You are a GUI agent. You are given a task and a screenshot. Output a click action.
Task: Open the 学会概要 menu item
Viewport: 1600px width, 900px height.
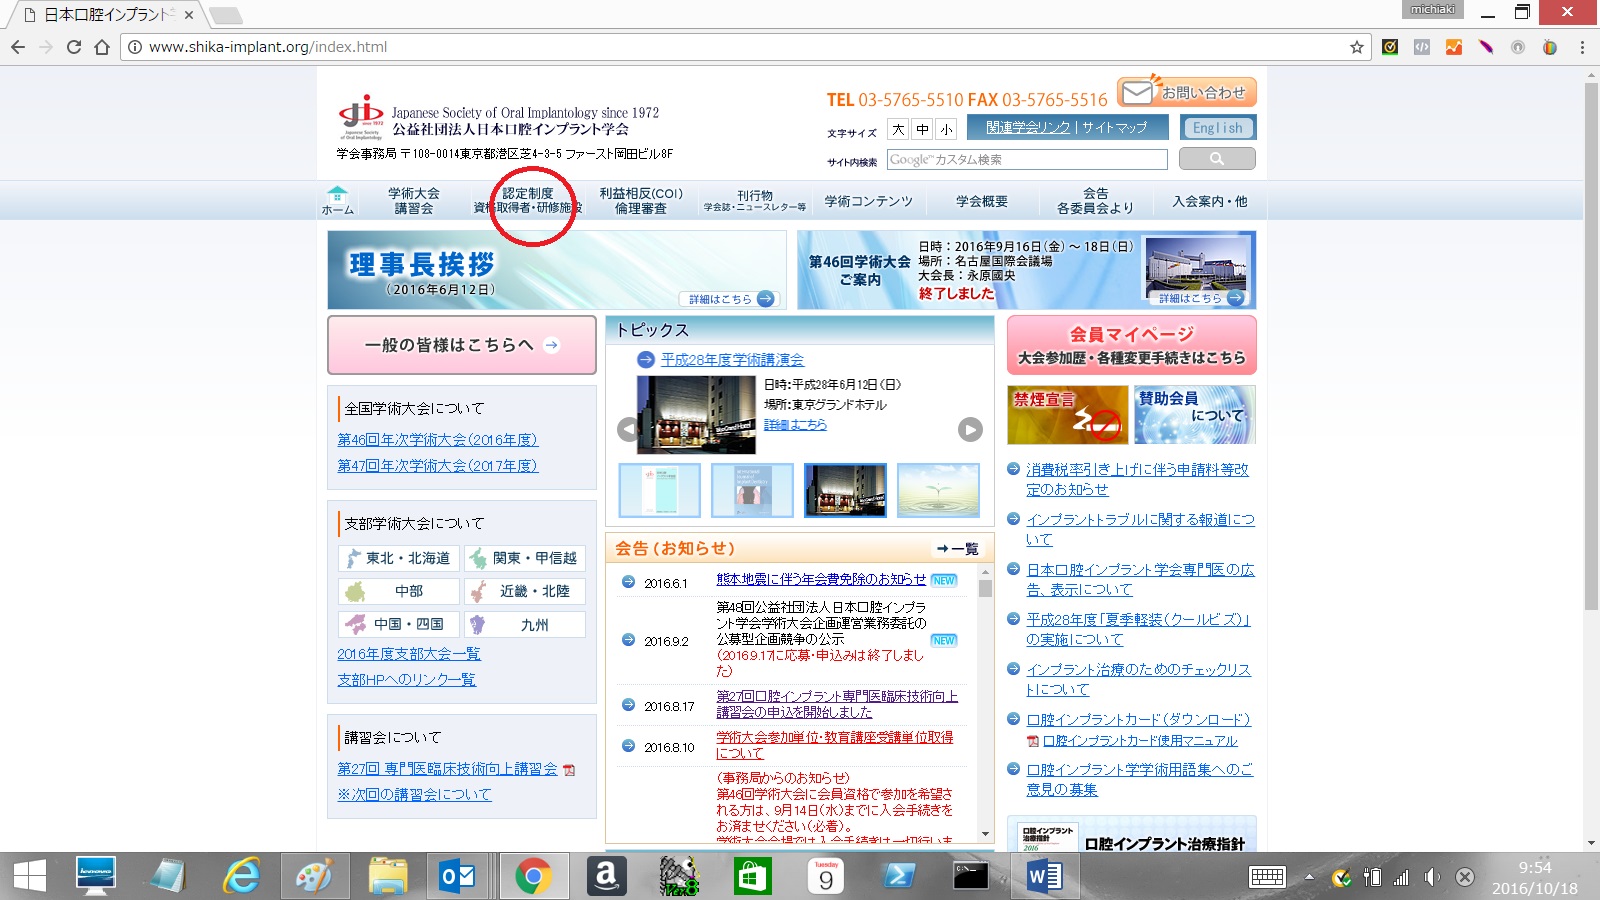(981, 201)
